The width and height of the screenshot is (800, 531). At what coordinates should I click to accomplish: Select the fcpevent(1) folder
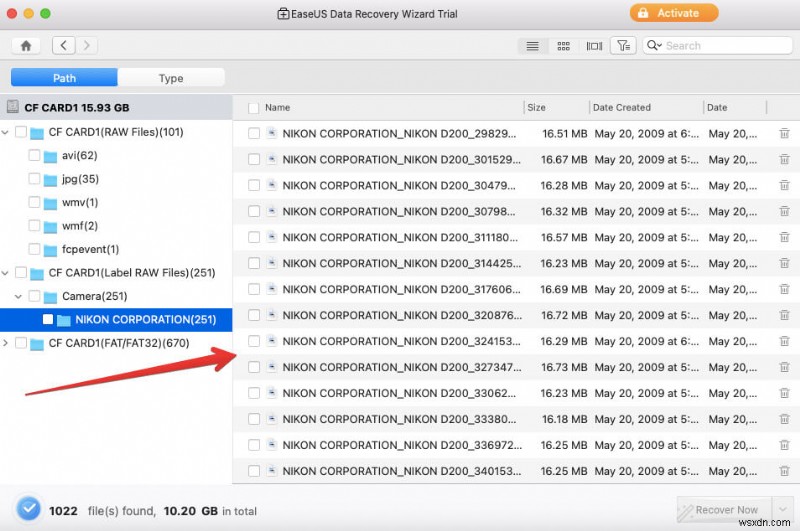point(90,249)
